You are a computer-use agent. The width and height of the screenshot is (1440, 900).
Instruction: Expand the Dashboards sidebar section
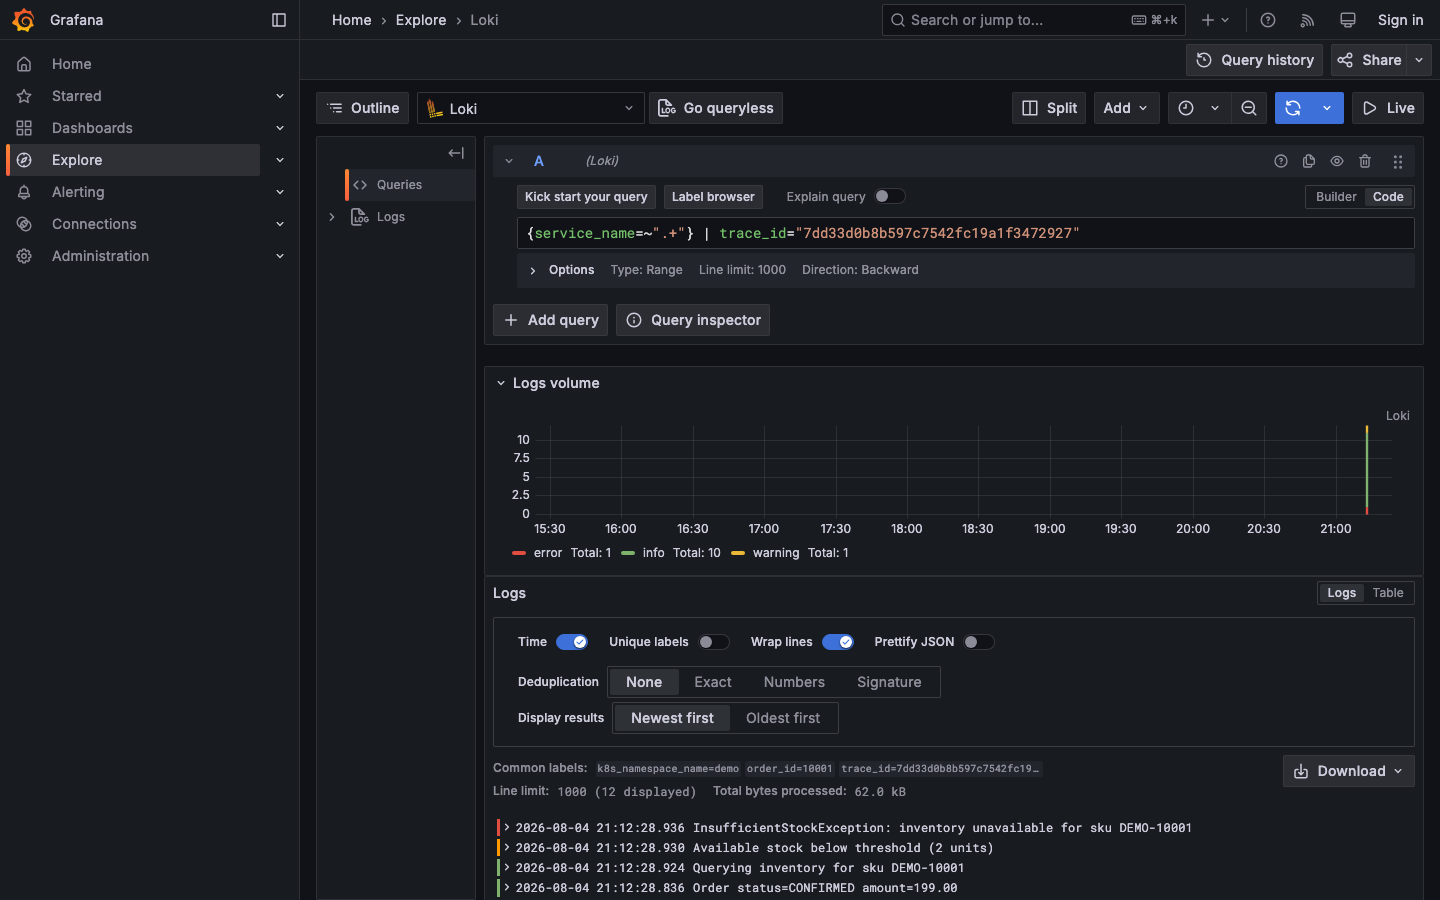[x=280, y=128]
